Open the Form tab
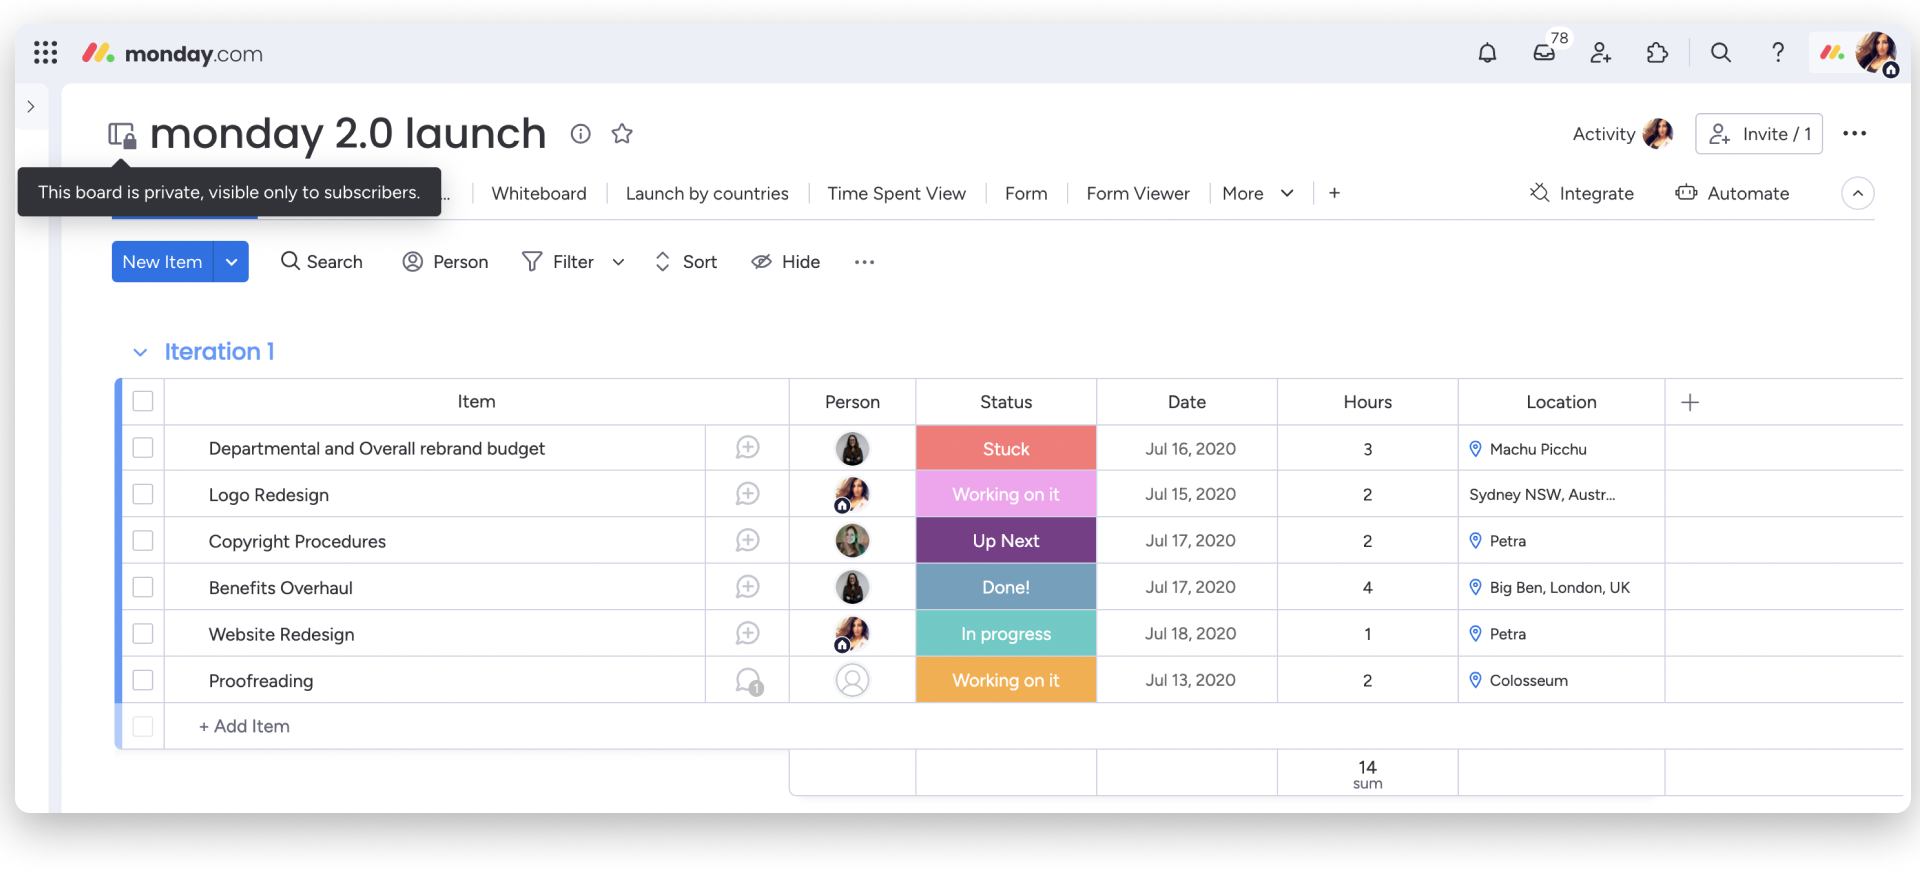The width and height of the screenshot is (1920, 878). click(1026, 193)
